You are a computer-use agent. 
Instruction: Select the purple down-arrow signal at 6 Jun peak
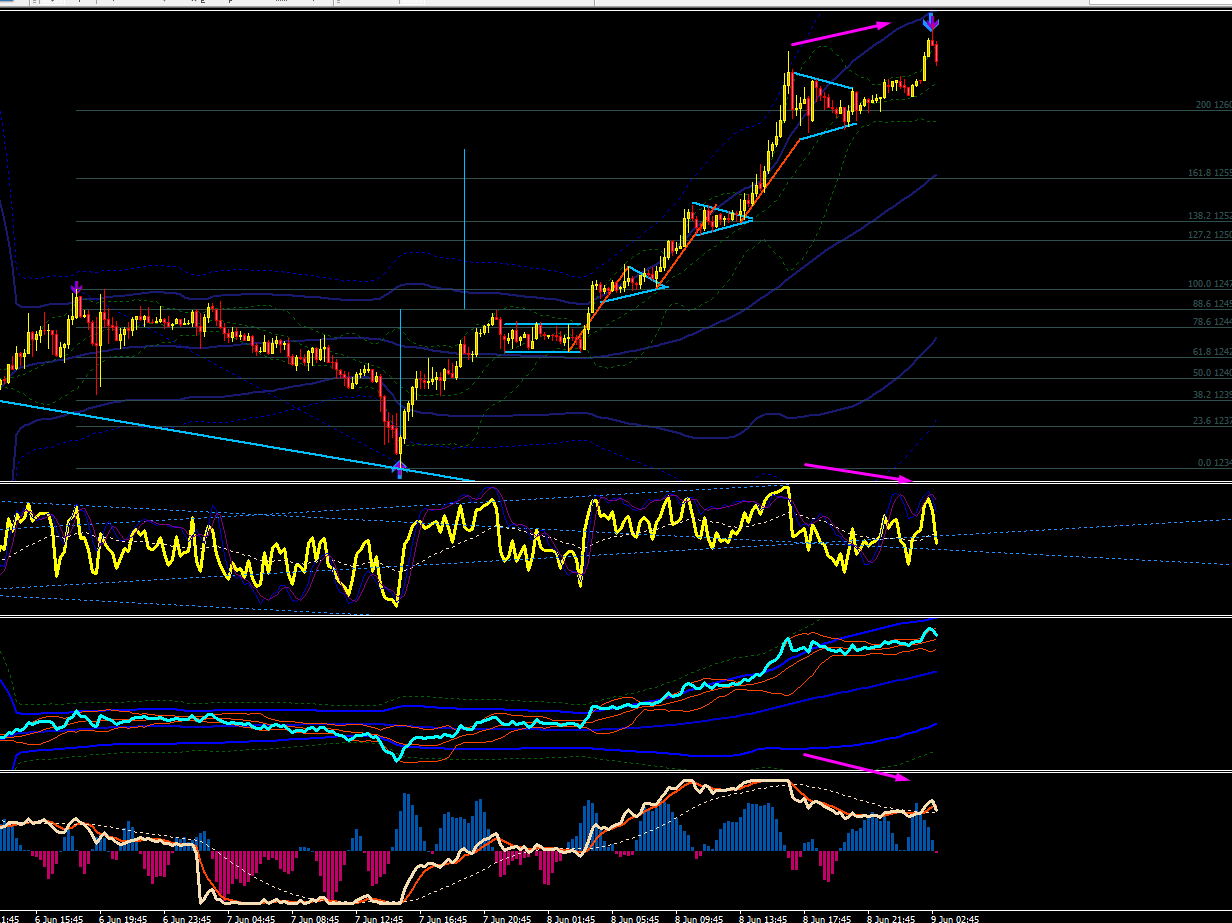click(76, 289)
